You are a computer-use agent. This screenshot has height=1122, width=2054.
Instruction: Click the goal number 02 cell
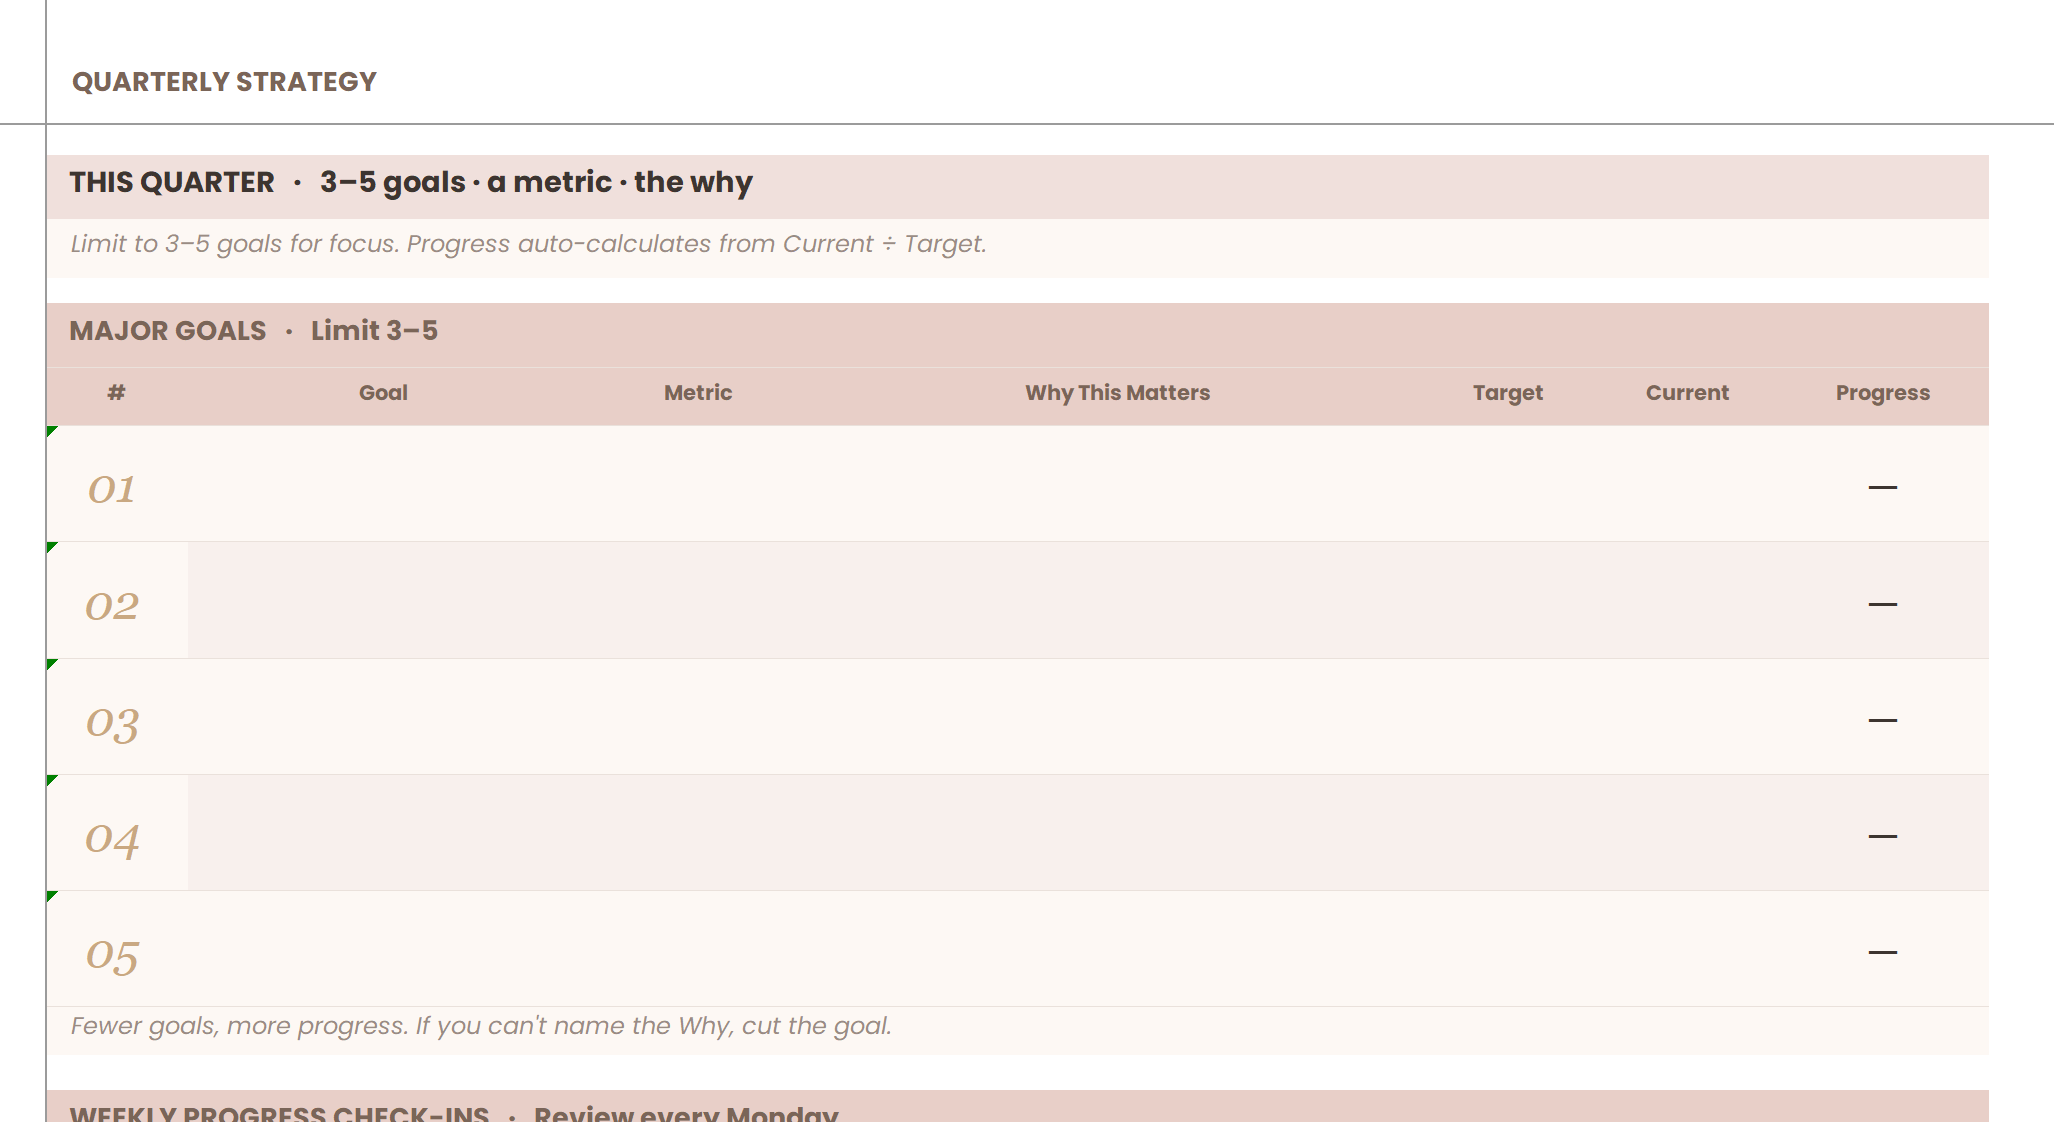(112, 605)
